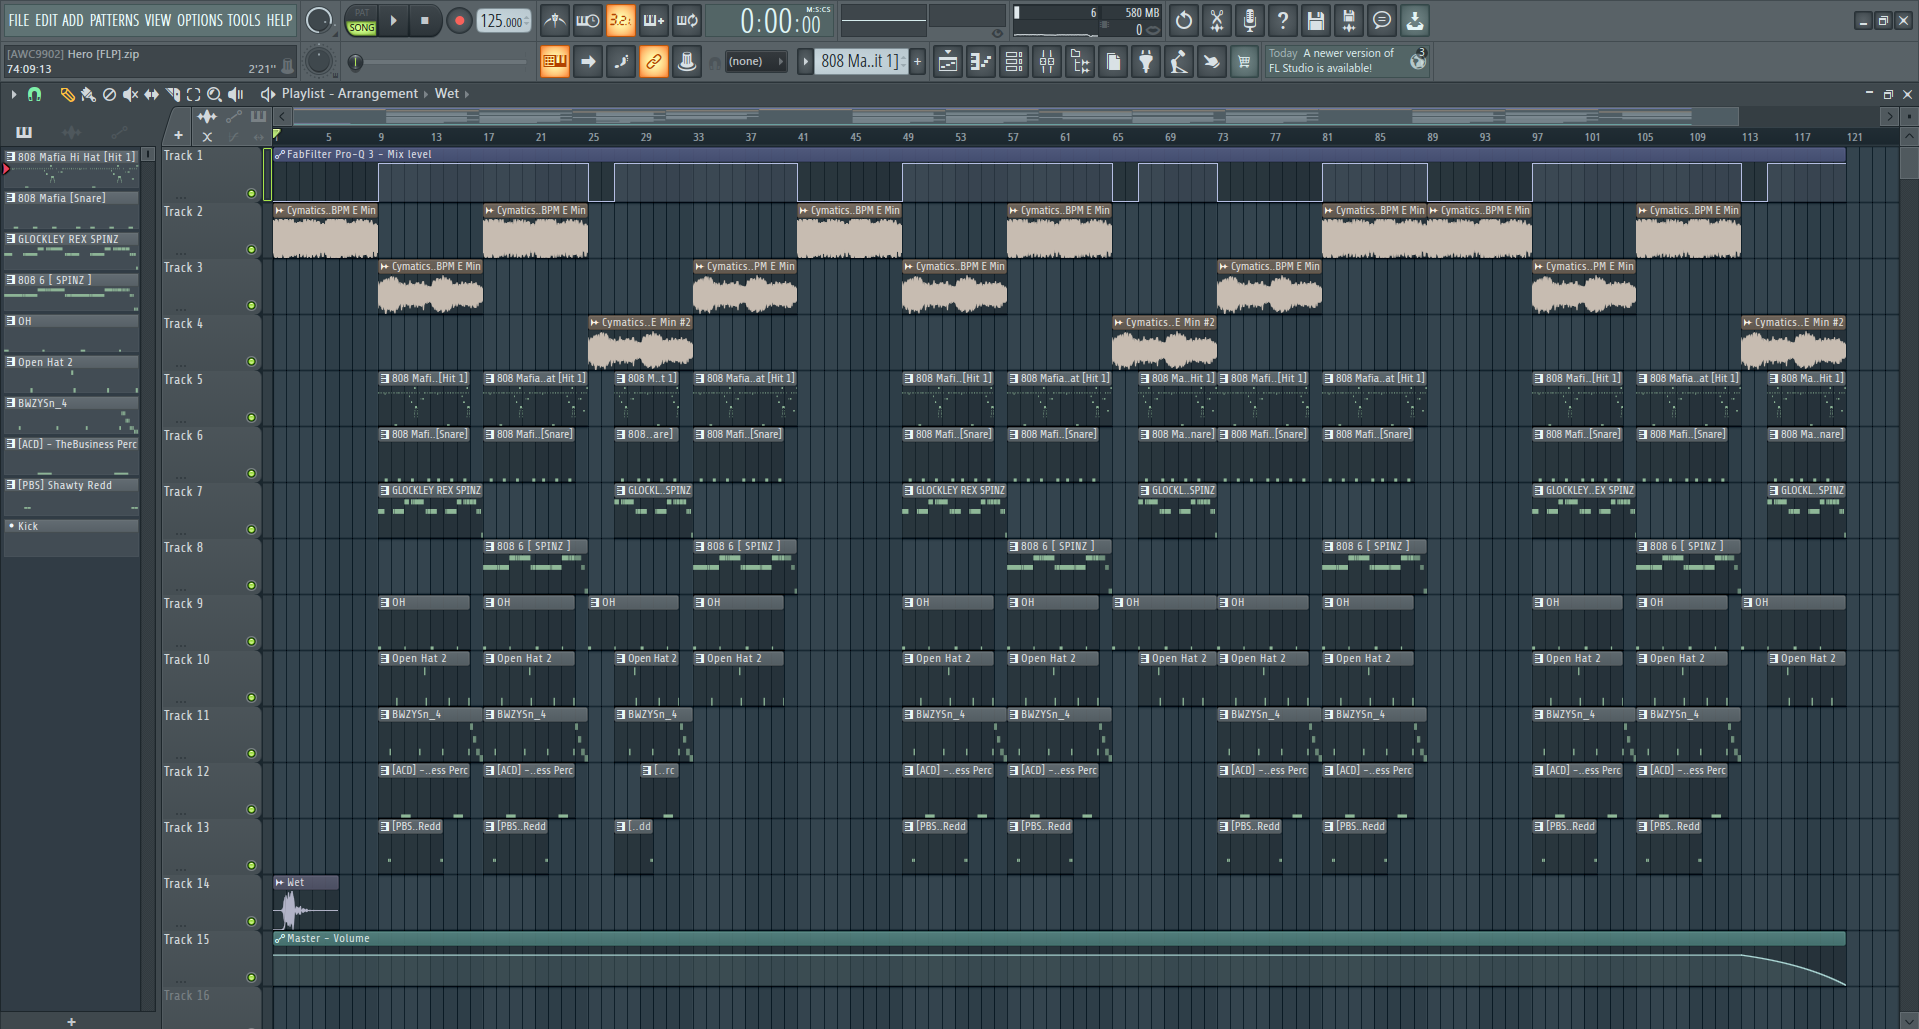Click the save project floppy icon
1919x1029 pixels.
1316,20
